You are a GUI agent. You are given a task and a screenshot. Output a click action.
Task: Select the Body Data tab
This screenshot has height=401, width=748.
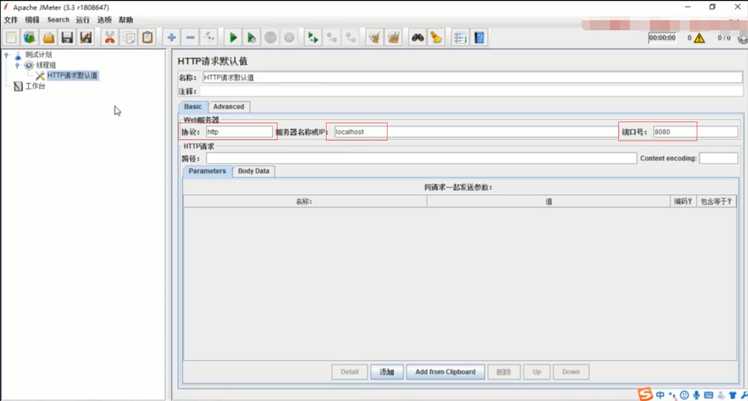pyautogui.click(x=253, y=171)
